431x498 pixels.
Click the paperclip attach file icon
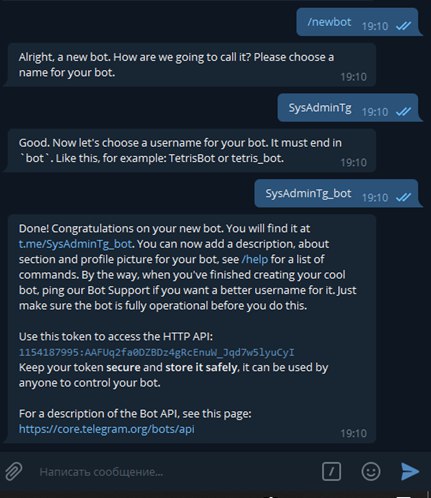click(x=14, y=471)
